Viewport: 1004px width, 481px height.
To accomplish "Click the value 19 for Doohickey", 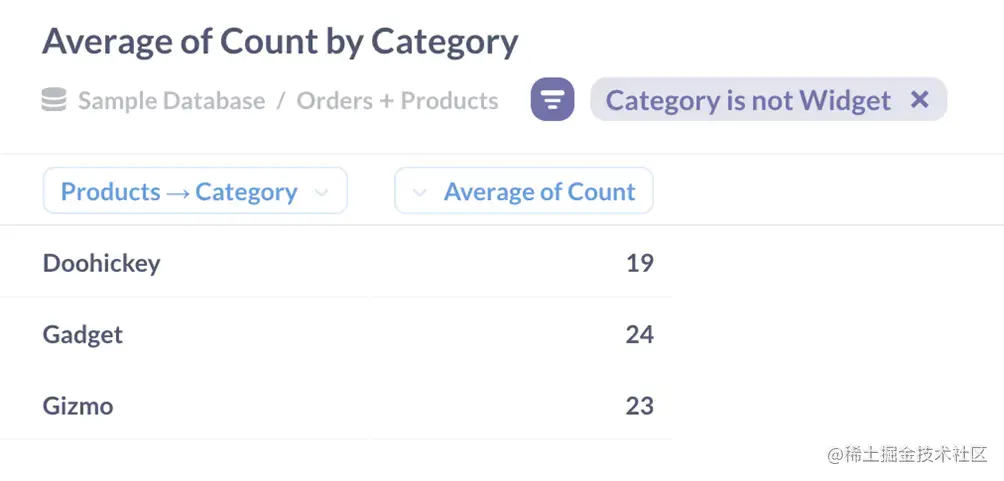I will [x=639, y=263].
